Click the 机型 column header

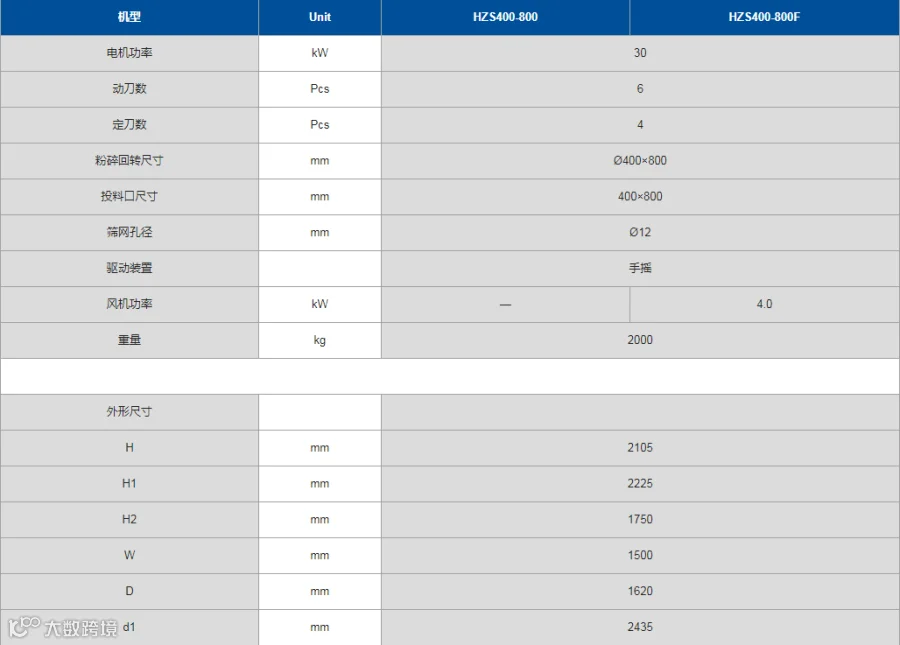tap(129, 17)
